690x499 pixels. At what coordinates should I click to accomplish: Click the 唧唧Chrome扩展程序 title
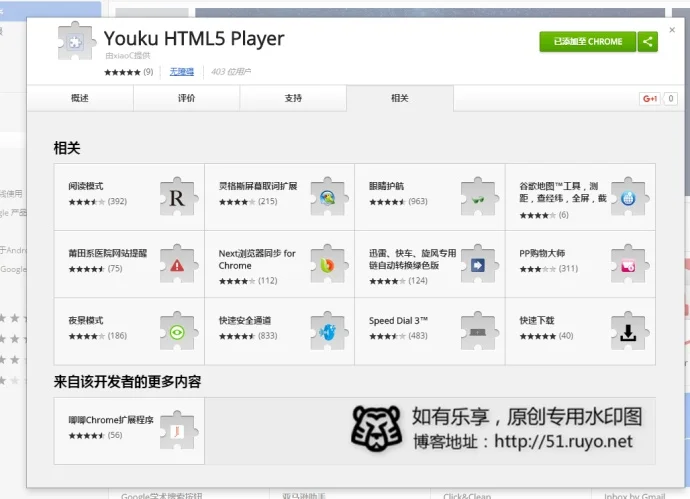coord(111,420)
